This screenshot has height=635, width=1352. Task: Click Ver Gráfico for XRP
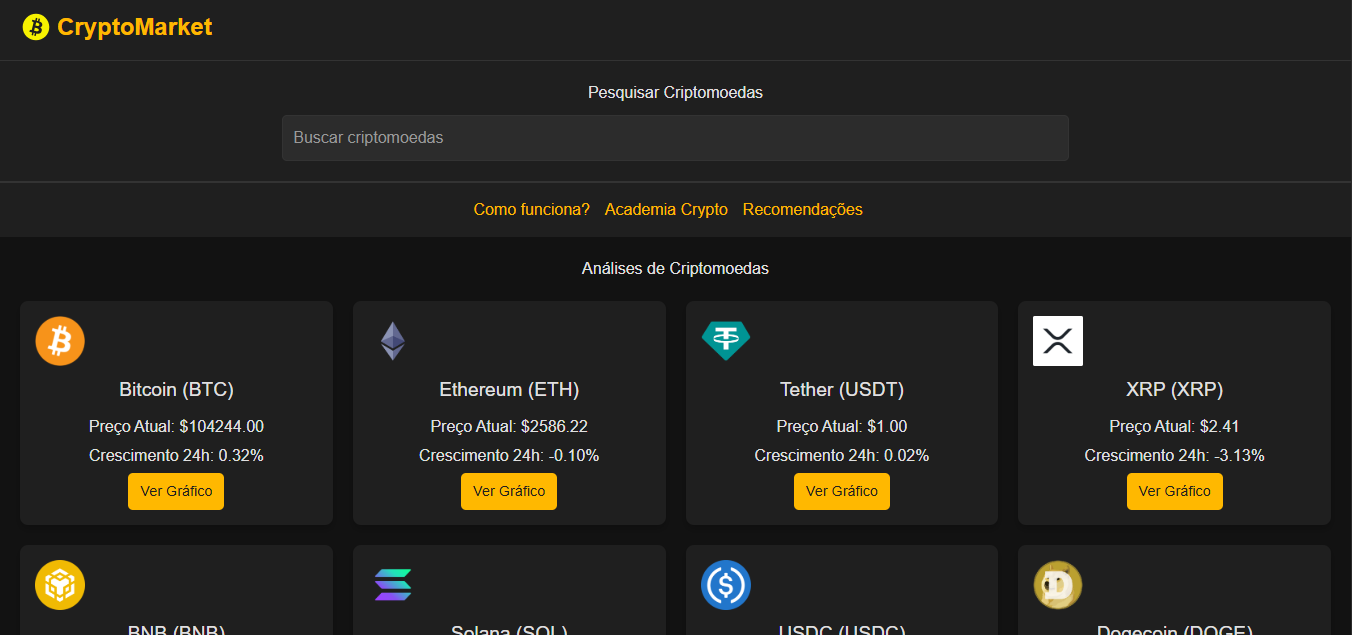click(1174, 491)
